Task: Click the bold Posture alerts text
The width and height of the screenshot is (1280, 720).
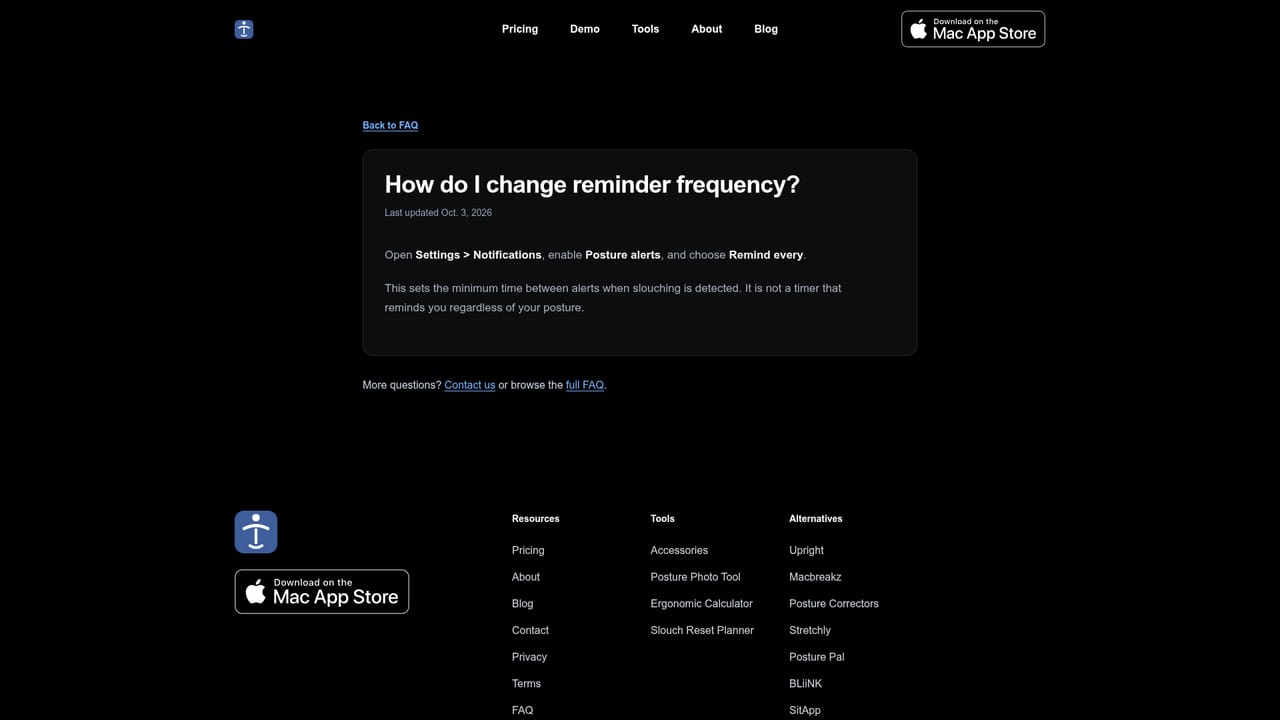Action: pyautogui.click(x=623, y=255)
